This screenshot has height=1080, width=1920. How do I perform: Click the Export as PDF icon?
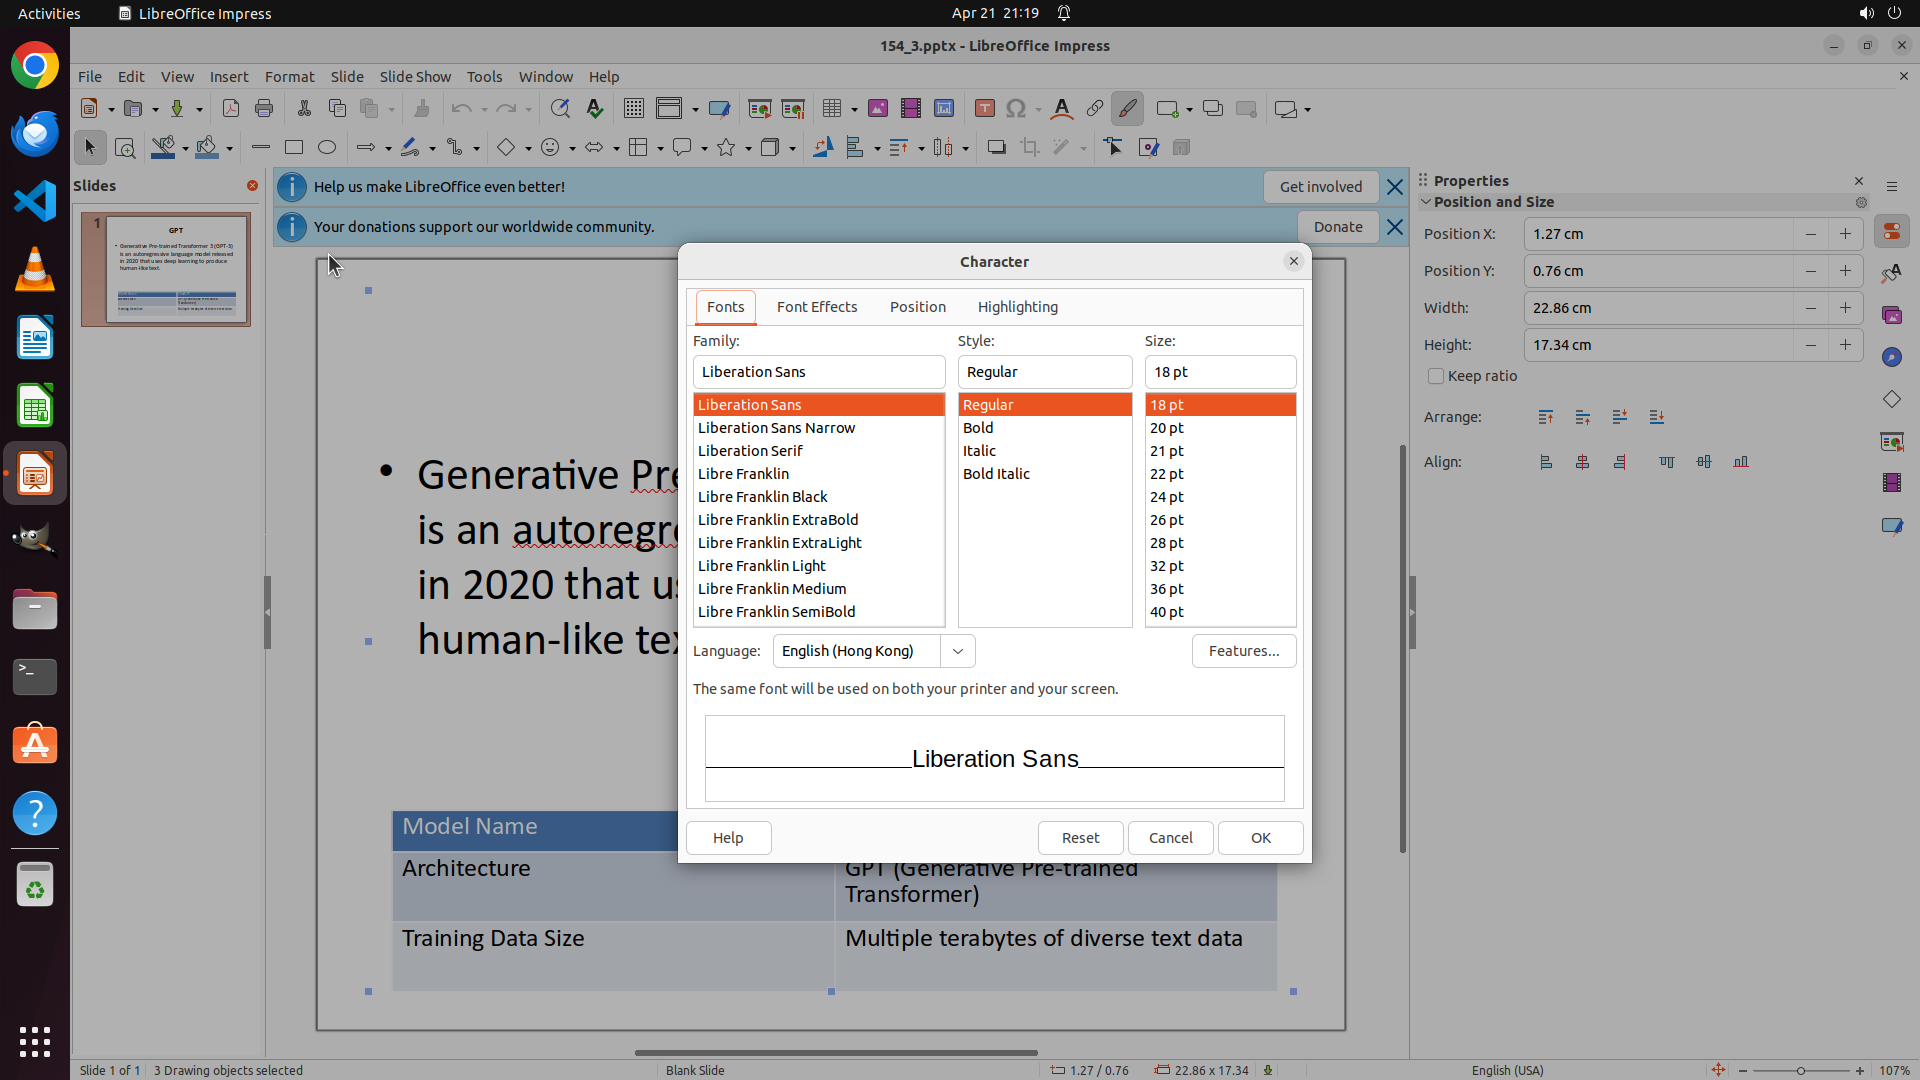pyautogui.click(x=231, y=109)
